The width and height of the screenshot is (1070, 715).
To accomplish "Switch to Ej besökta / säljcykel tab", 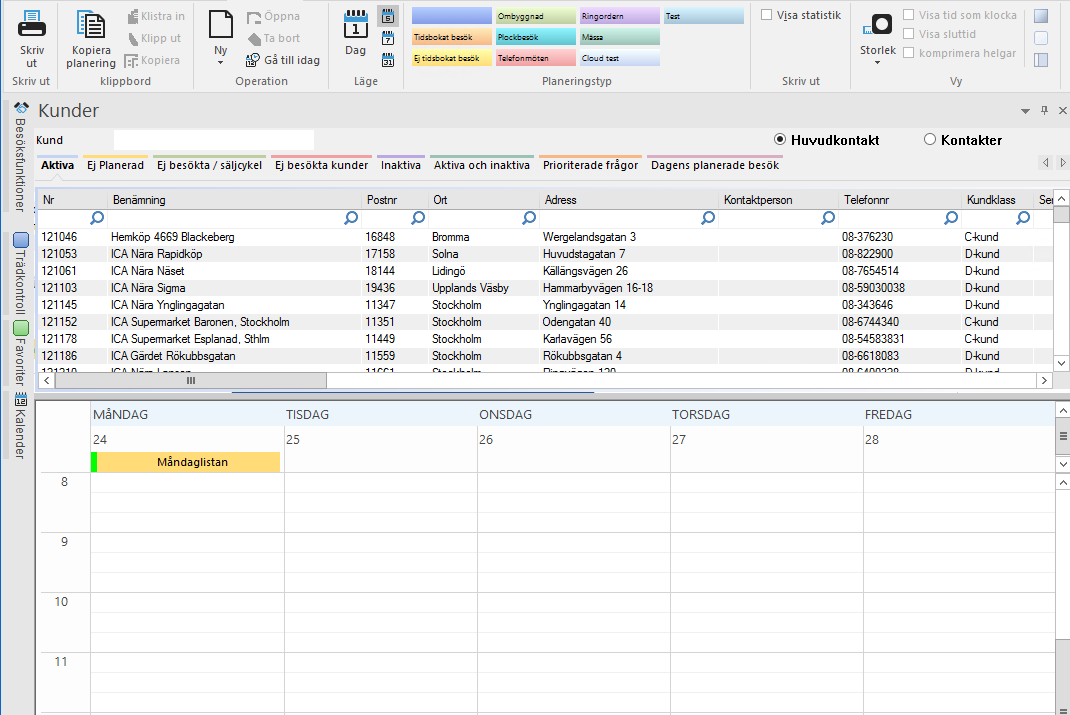I will tap(209, 165).
